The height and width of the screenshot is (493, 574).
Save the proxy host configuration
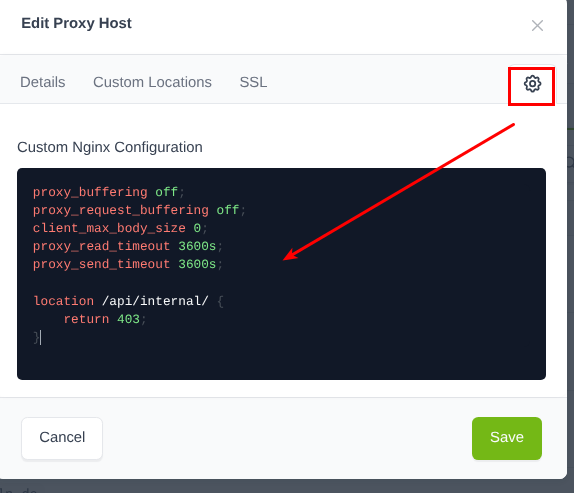pyautogui.click(x=507, y=438)
